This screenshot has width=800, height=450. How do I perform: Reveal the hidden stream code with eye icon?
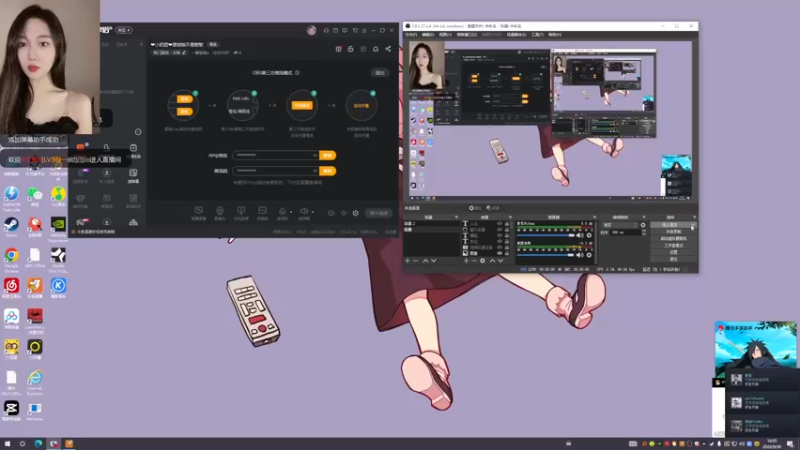(x=315, y=171)
